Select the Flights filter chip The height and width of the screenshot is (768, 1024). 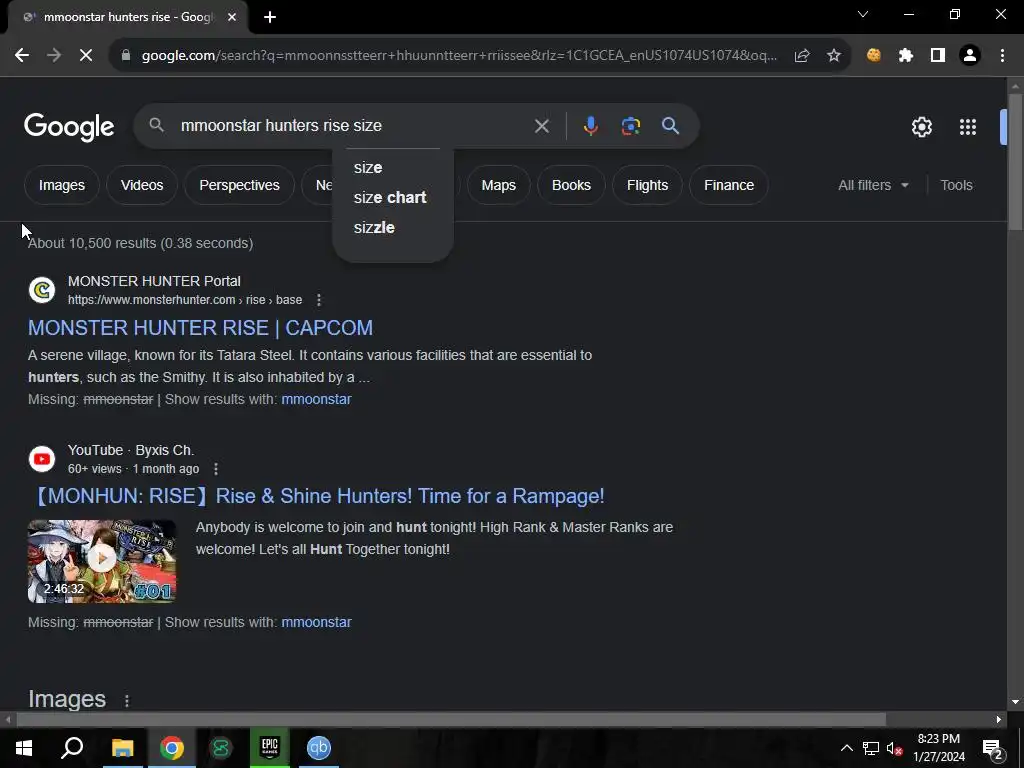[647, 185]
